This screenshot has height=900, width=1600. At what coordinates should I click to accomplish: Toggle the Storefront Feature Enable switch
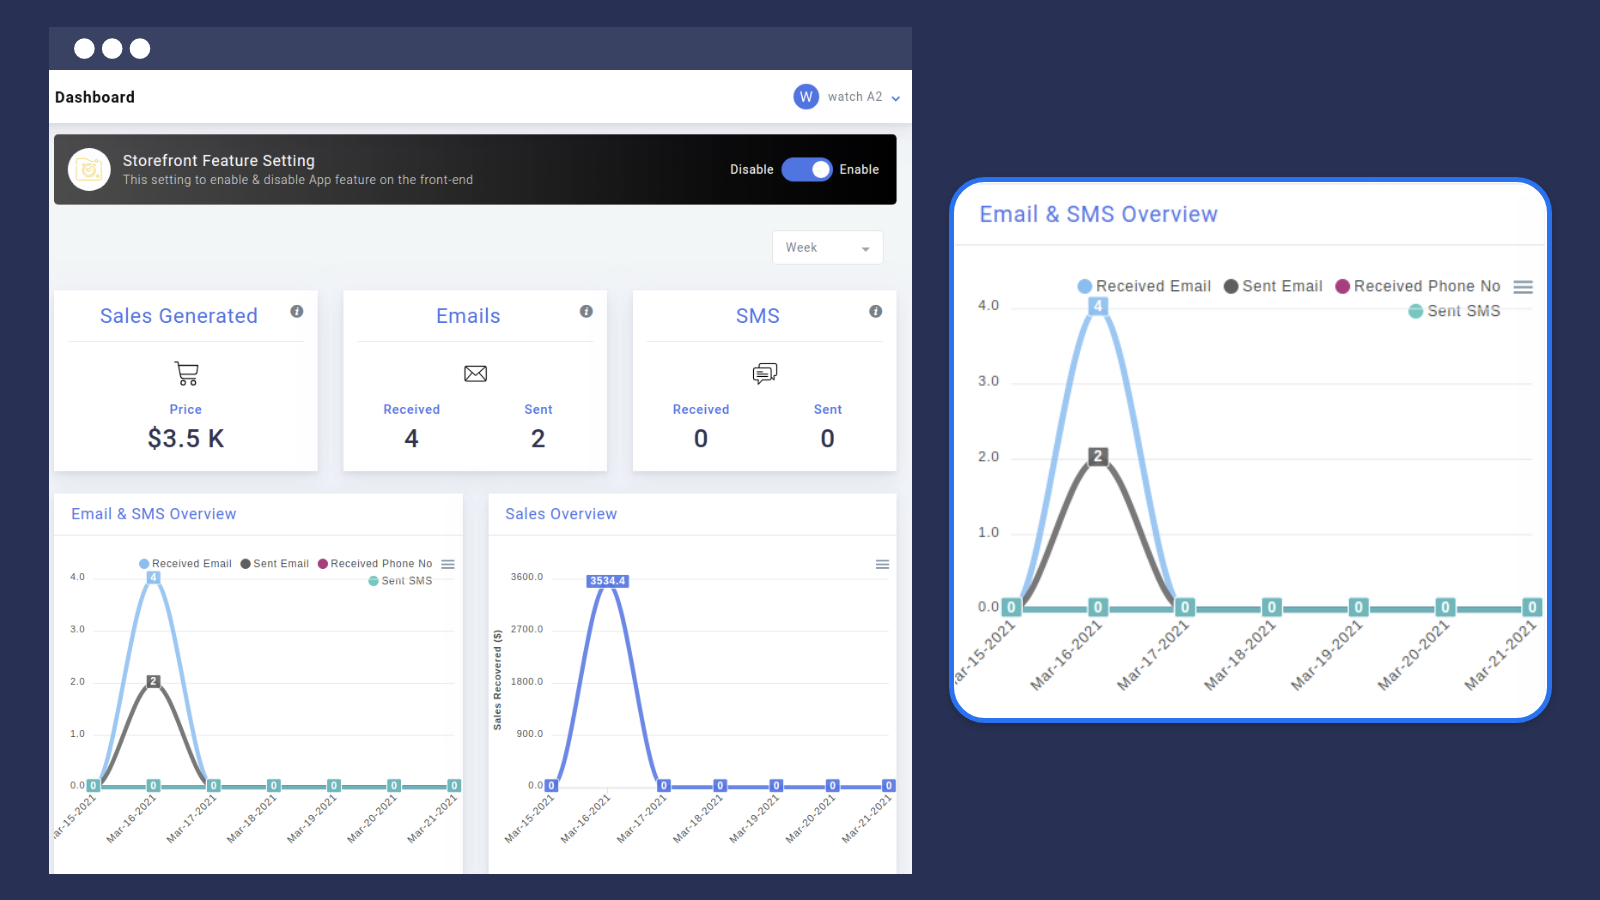pyautogui.click(x=807, y=170)
